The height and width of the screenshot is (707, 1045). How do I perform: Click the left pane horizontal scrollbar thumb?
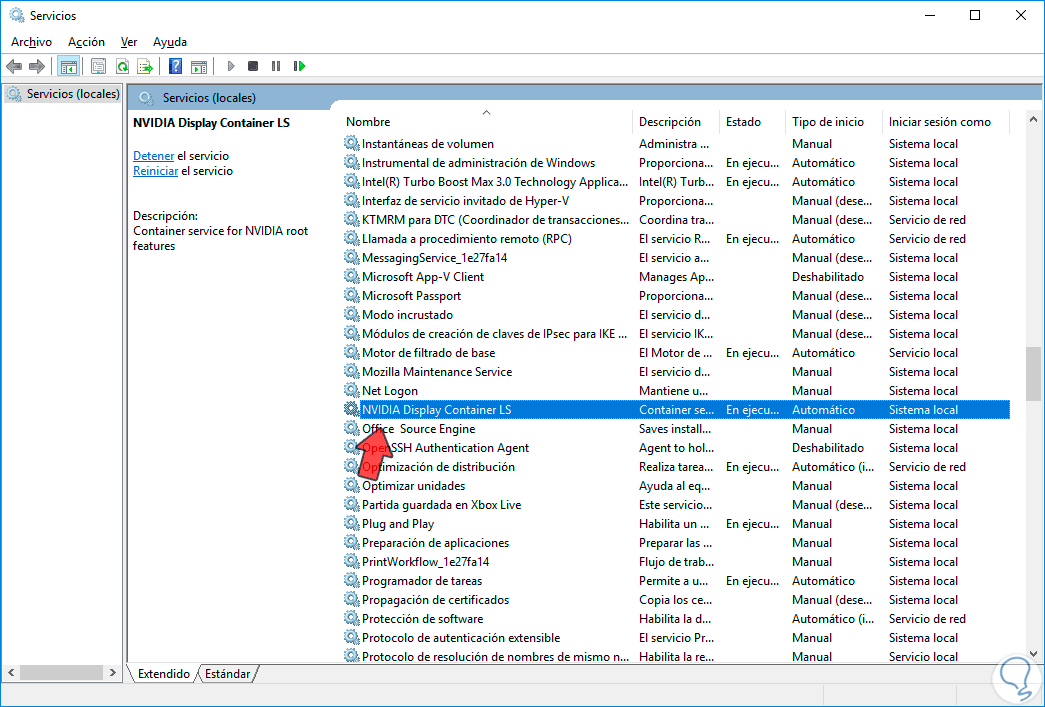point(61,673)
